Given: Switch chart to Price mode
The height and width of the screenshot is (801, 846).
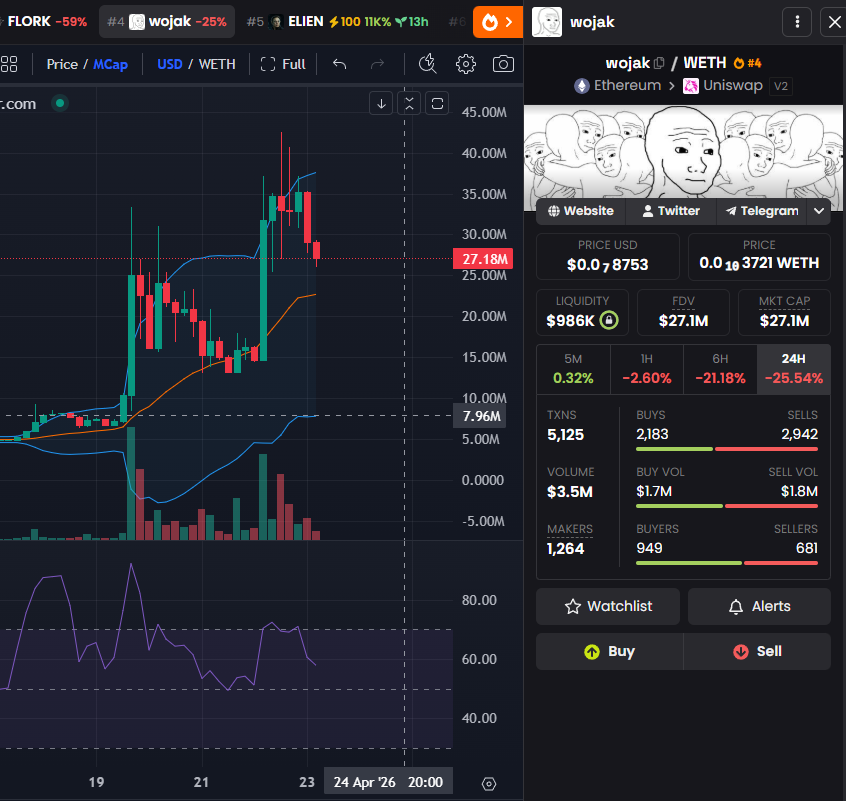Looking at the screenshot, I should 62,64.
